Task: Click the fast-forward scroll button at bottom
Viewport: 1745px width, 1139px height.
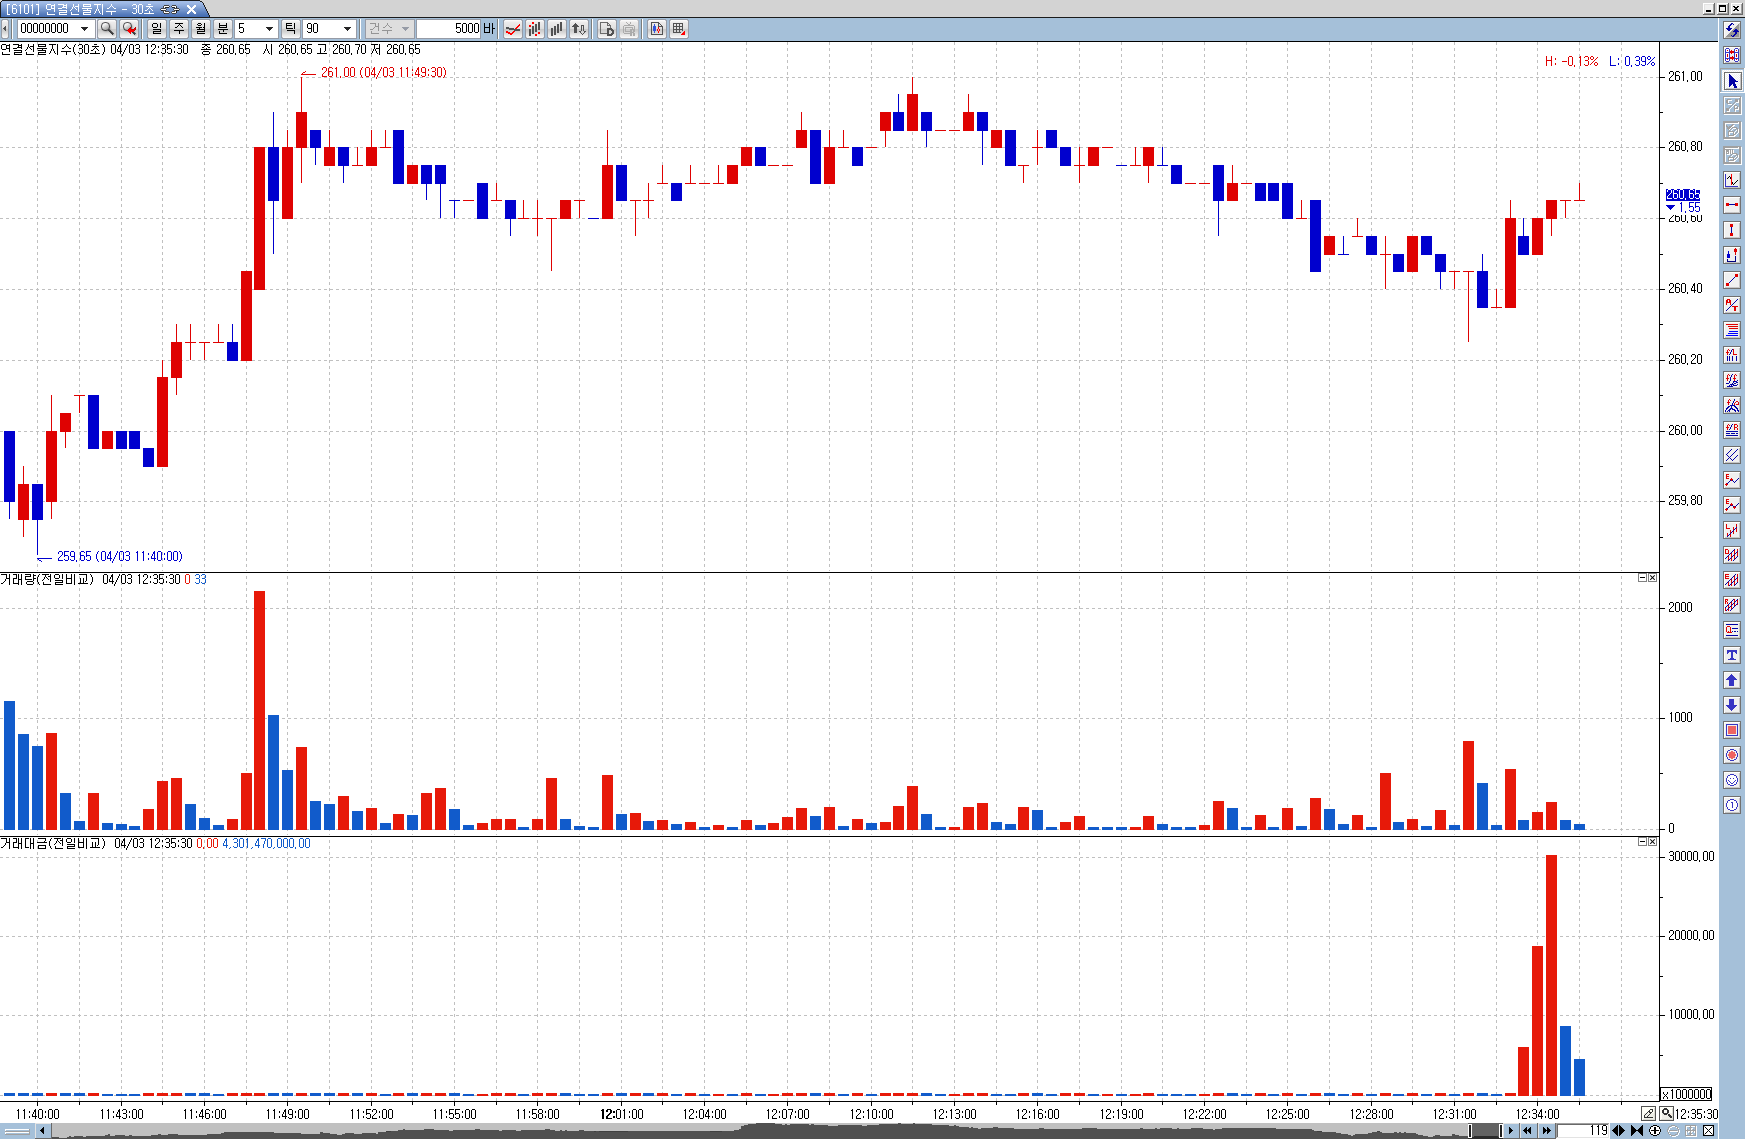Action: click(1546, 1131)
